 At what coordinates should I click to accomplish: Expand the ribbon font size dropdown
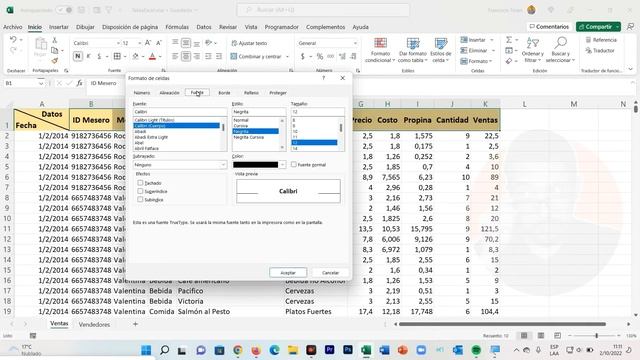tap(140, 43)
